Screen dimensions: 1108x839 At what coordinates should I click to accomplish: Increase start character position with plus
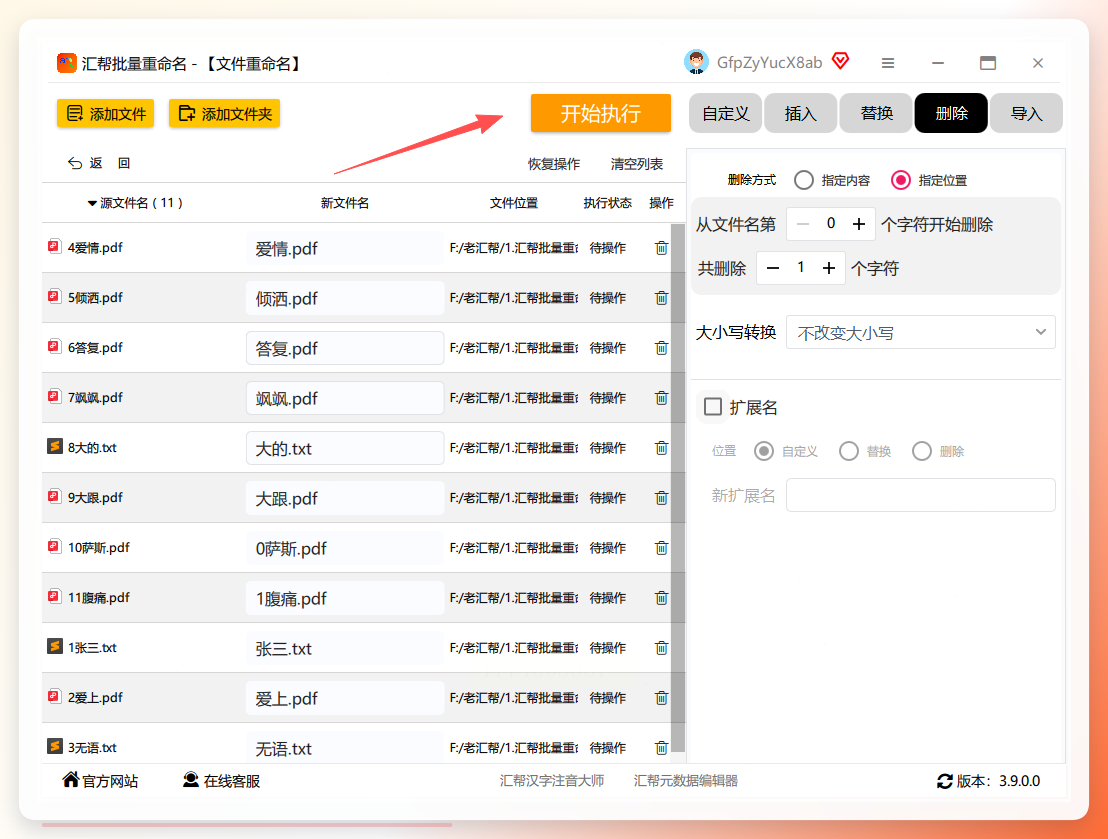click(x=859, y=224)
